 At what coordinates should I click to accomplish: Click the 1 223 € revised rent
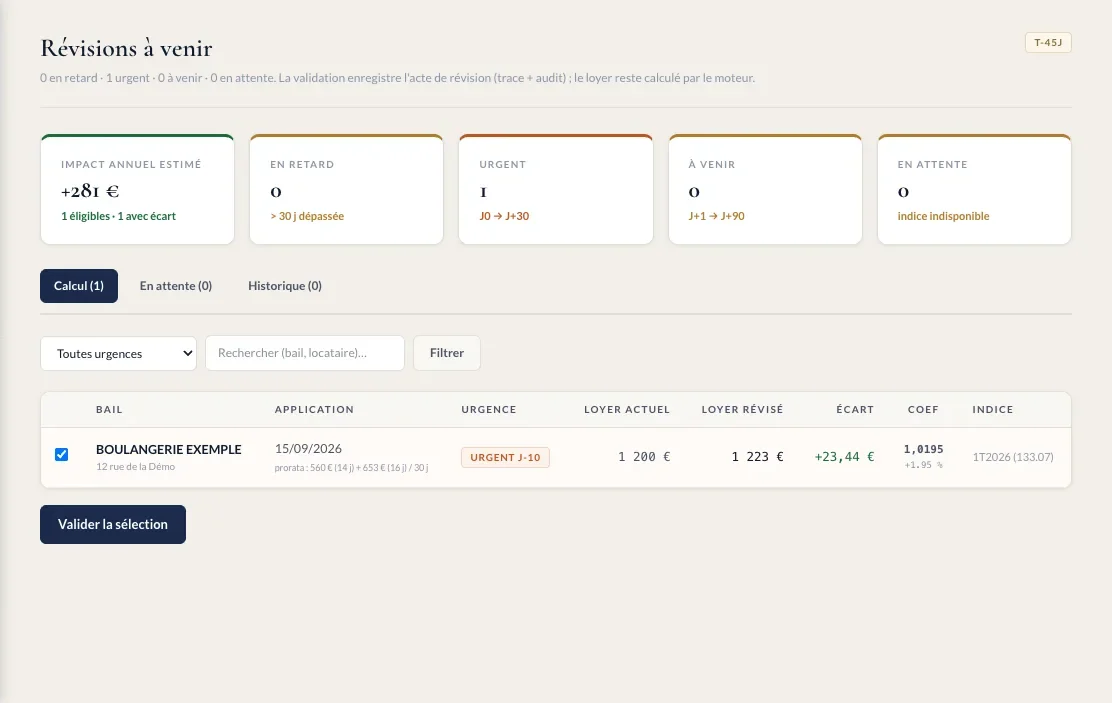[x=757, y=457]
